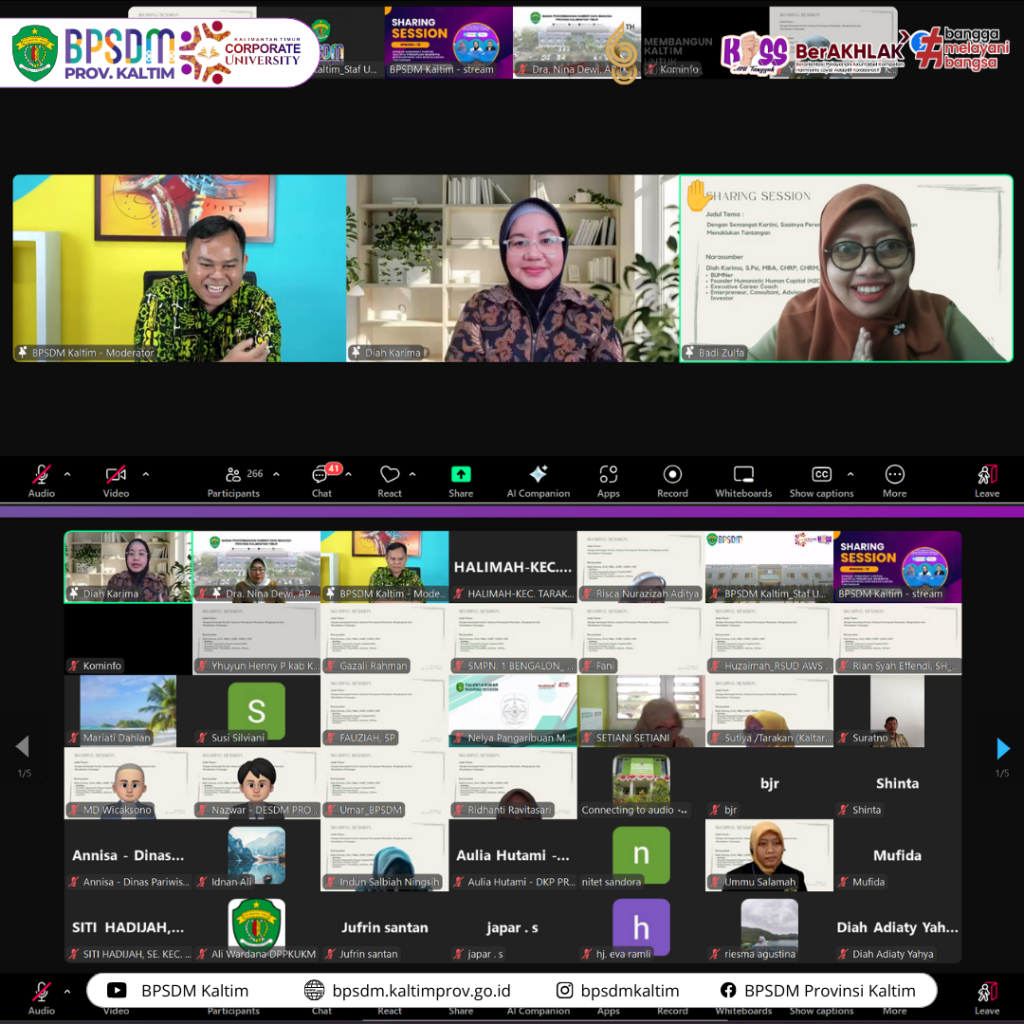Select the Susi Silviani avatar tile
Image resolution: width=1024 pixels, height=1024 pixels.
[x=256, y=711]
